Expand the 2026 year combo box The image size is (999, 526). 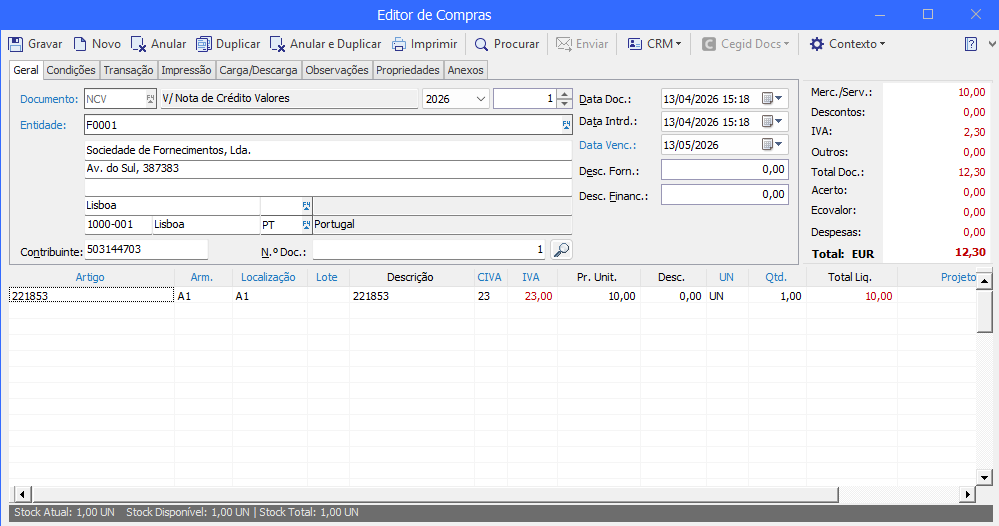click(481, 99)
